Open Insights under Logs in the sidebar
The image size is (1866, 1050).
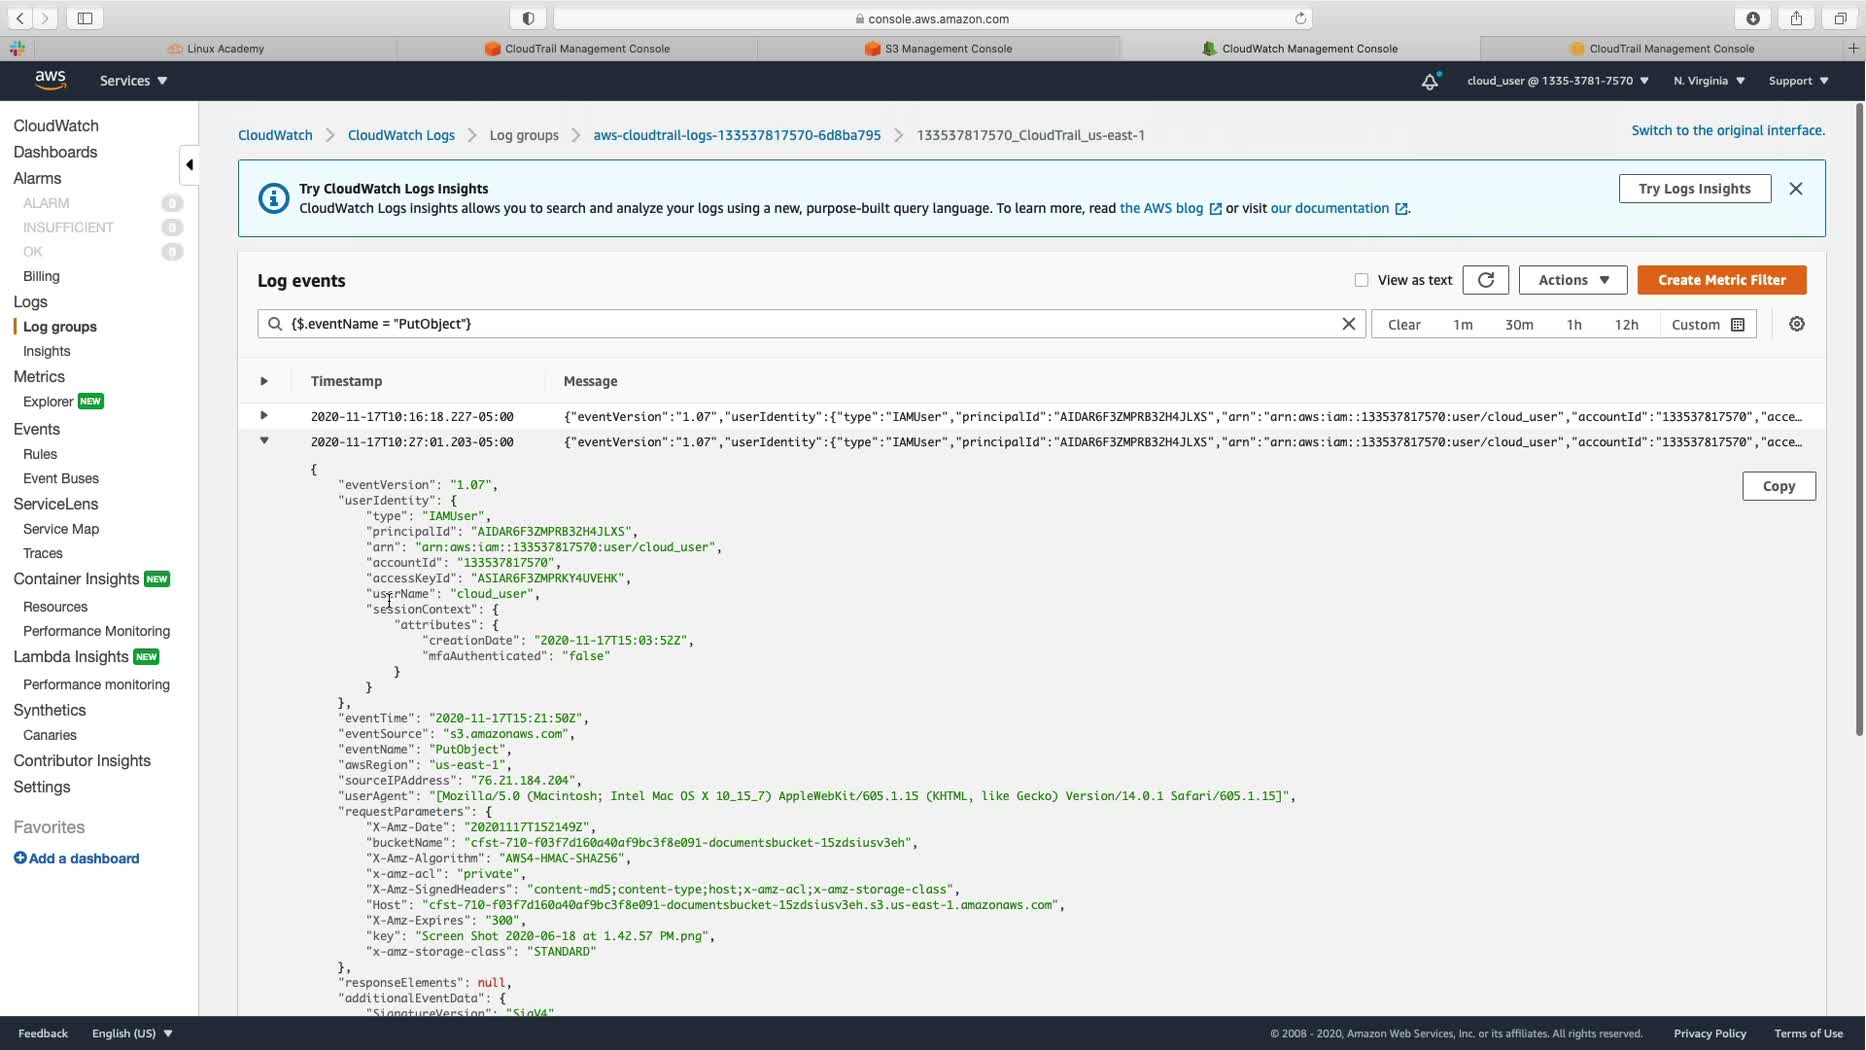pyautogui.click(x=46, y=351)
